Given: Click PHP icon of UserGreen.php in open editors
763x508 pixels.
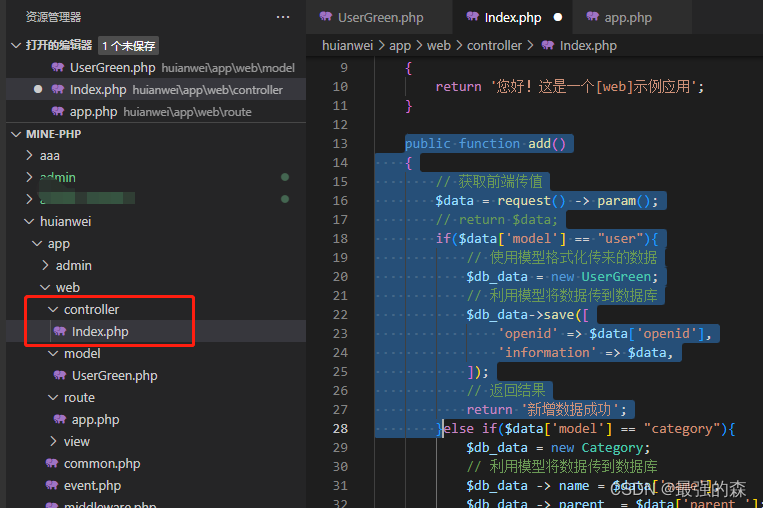Looking at the screenshot, I should pos(58,67).
